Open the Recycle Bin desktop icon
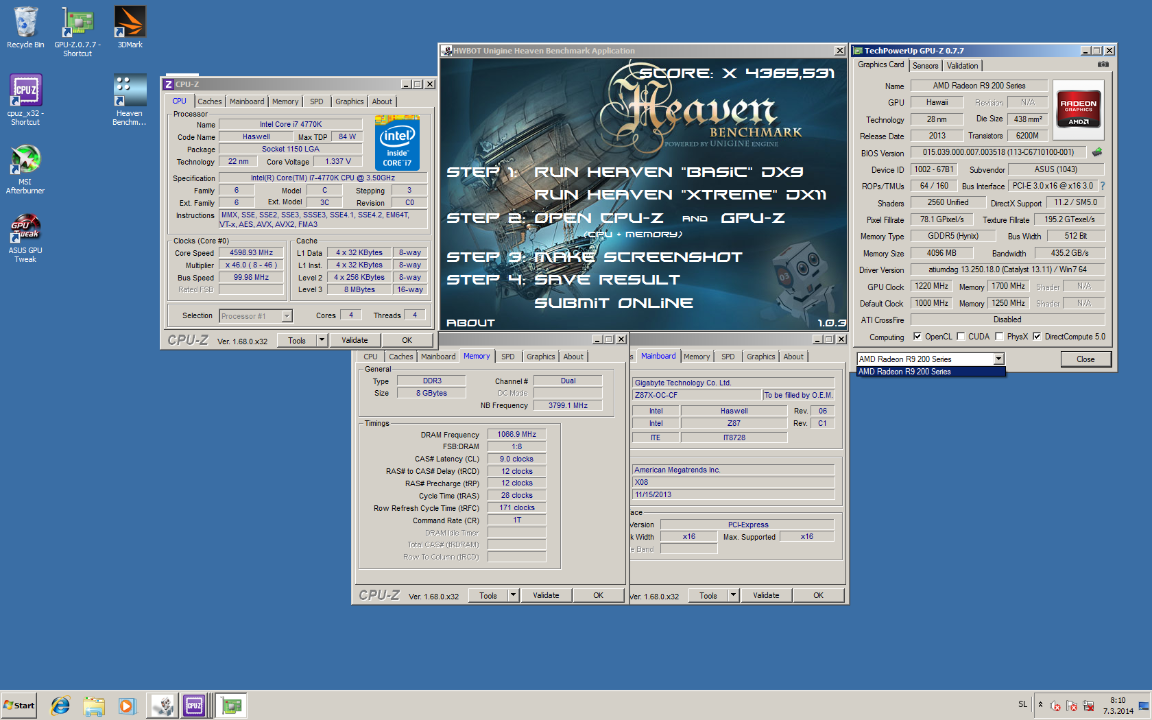The height and width of the screenshot is (720, 1152). pyautogui.click(x=25, y=28)
